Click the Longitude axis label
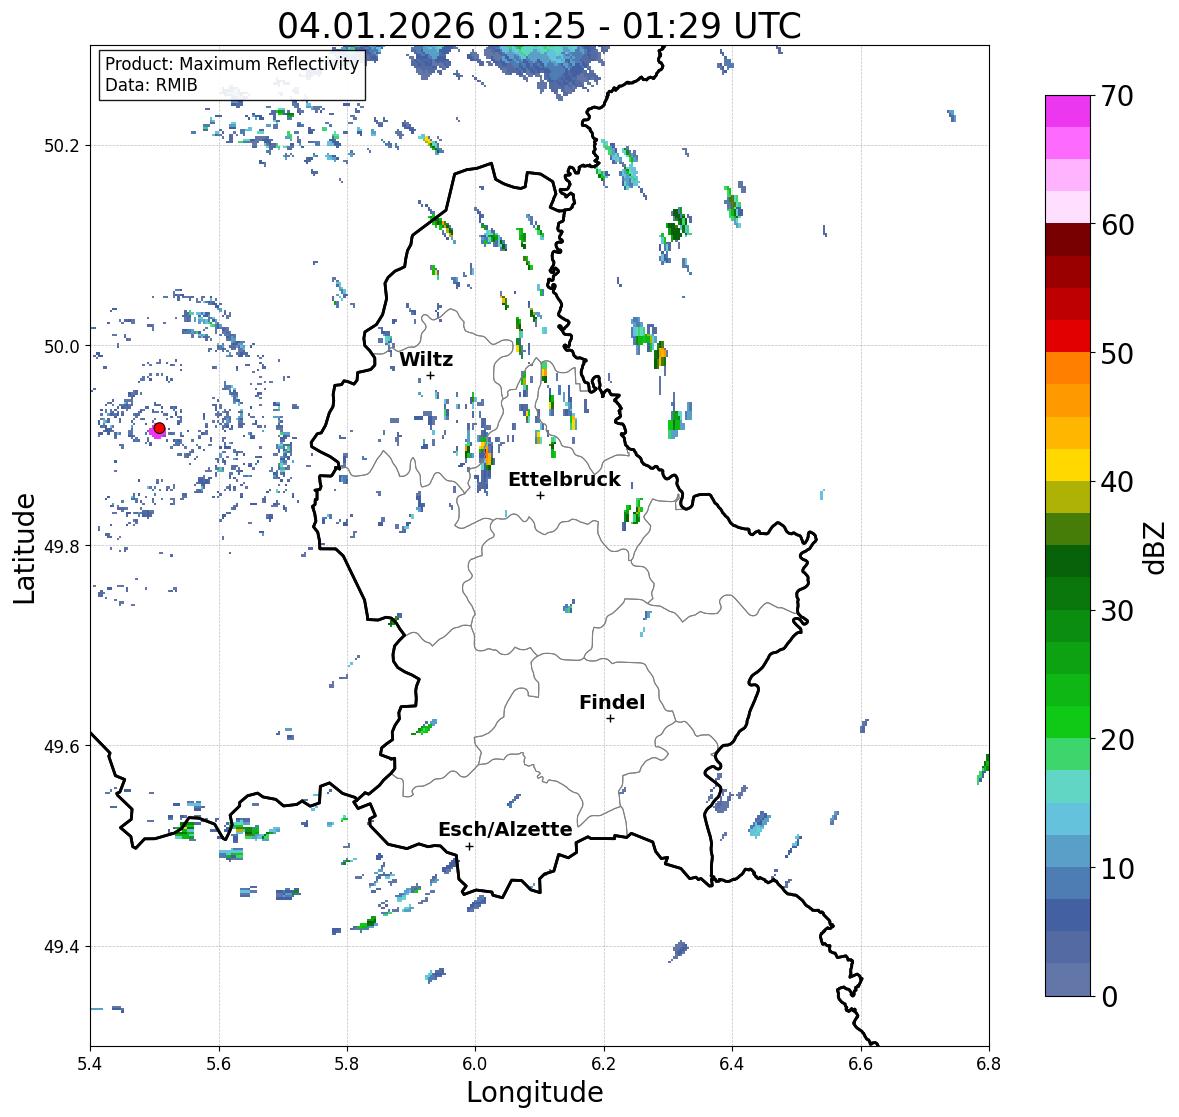The height and width of the screenshot is (1117, 1179). (x=535, y=1092)
